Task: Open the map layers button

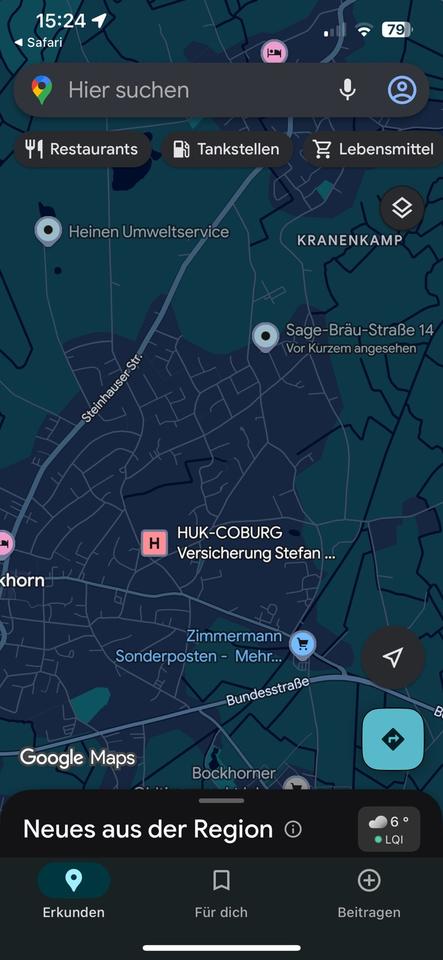Action: coord(402,208)
